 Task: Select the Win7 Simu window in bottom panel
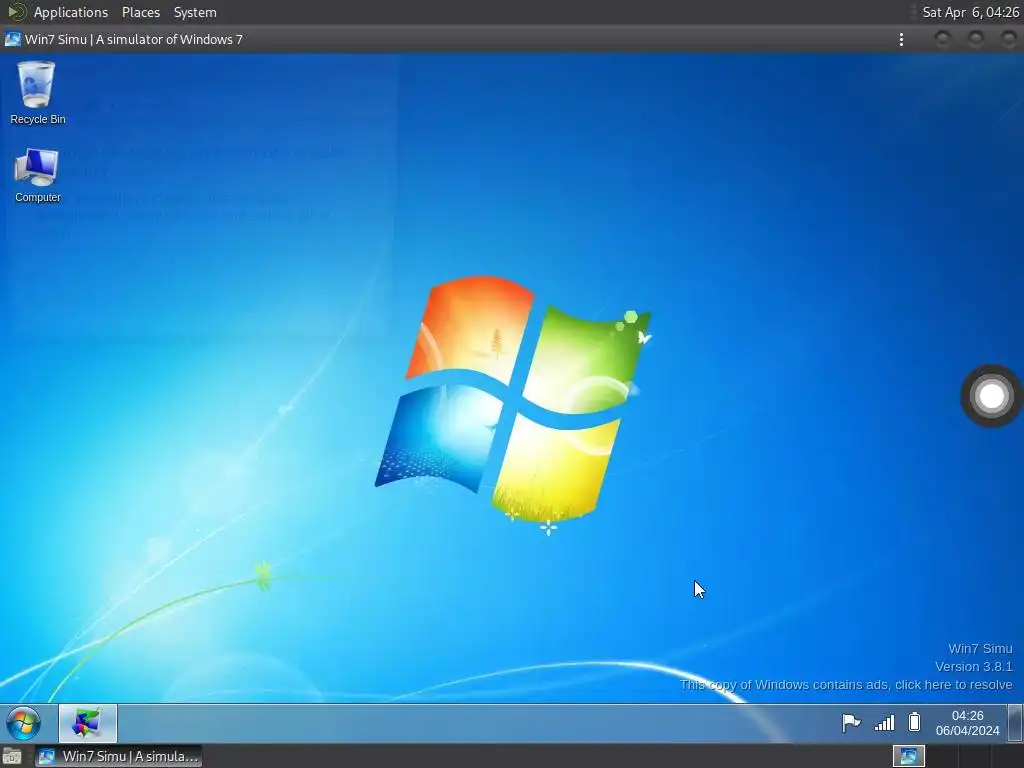point(118,756)
